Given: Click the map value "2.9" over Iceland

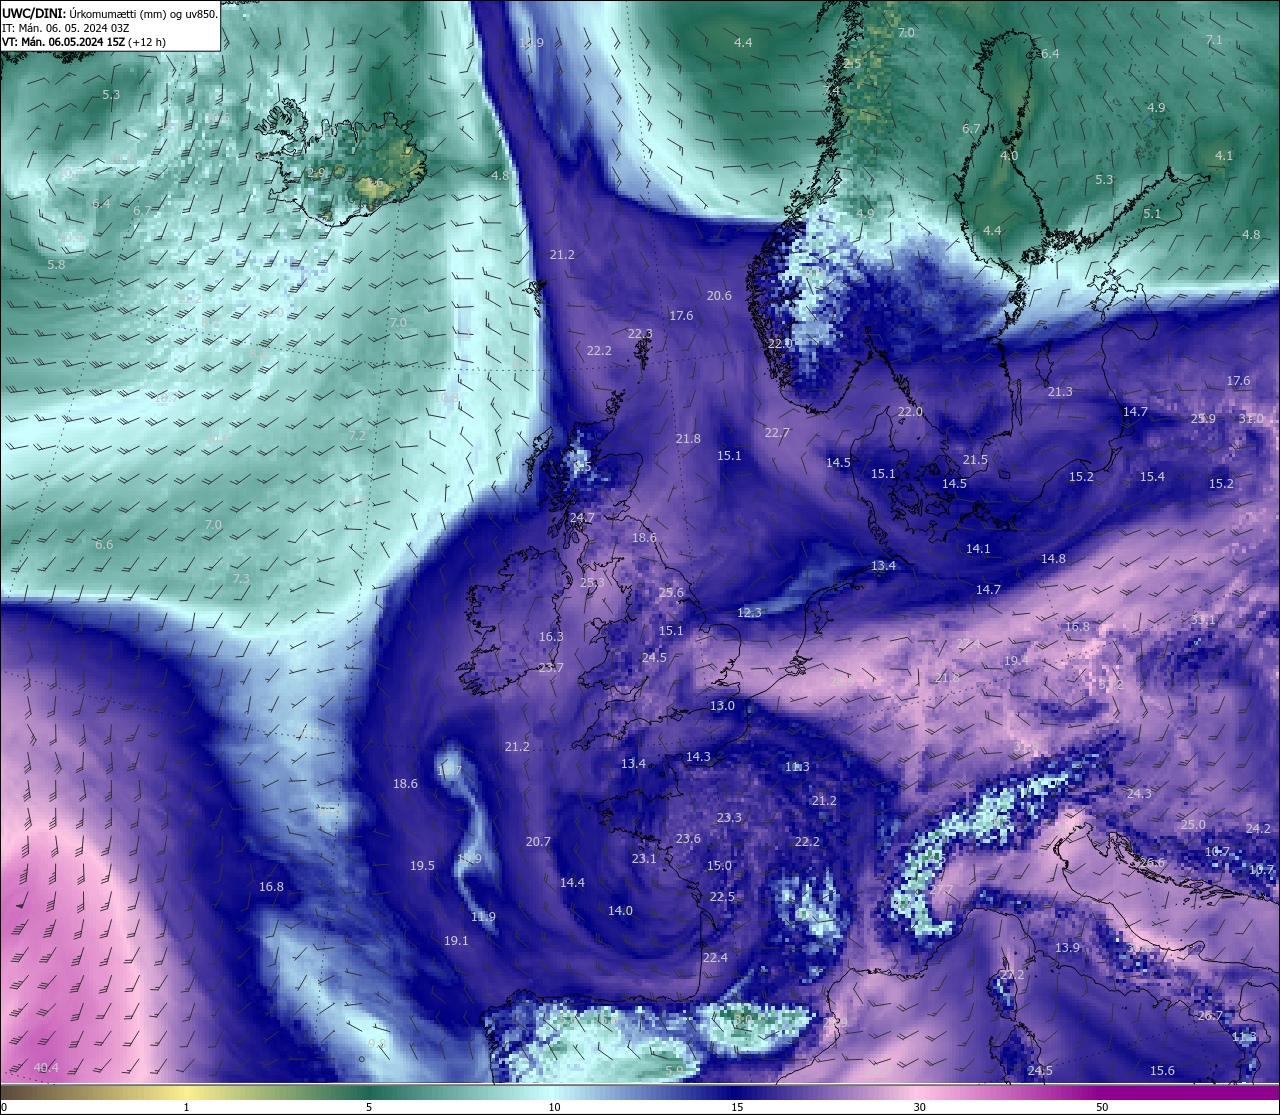Looking at the screenshot, I should coord(316,172).
